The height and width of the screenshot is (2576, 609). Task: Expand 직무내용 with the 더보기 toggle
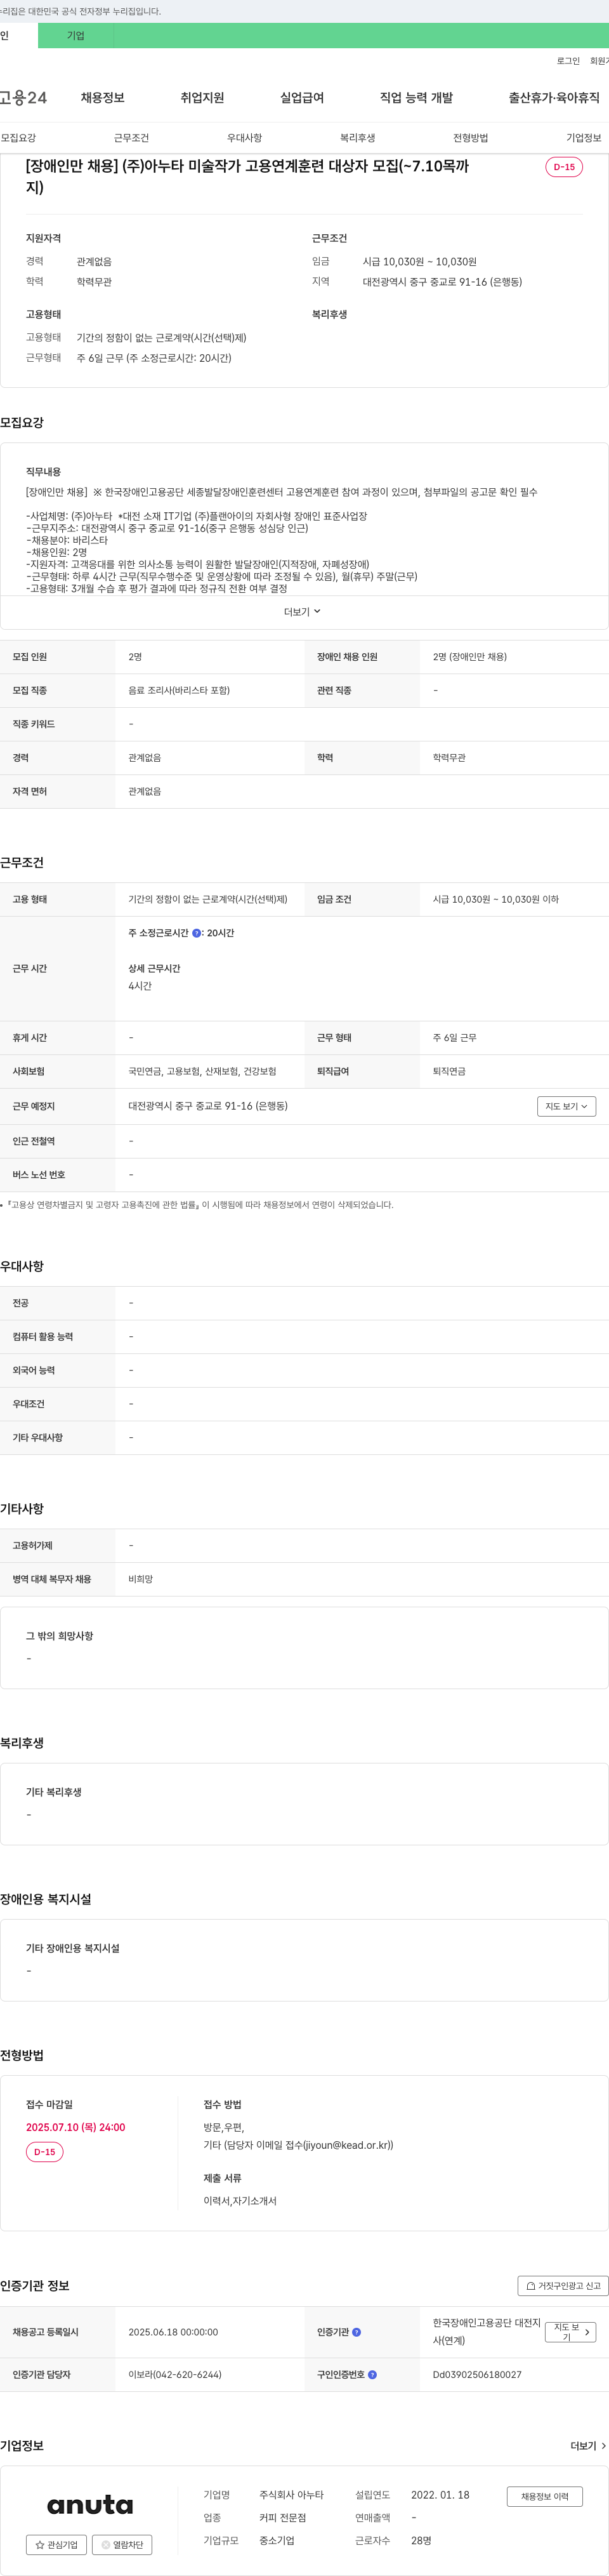pyautogui.click(x=303, y=612)
